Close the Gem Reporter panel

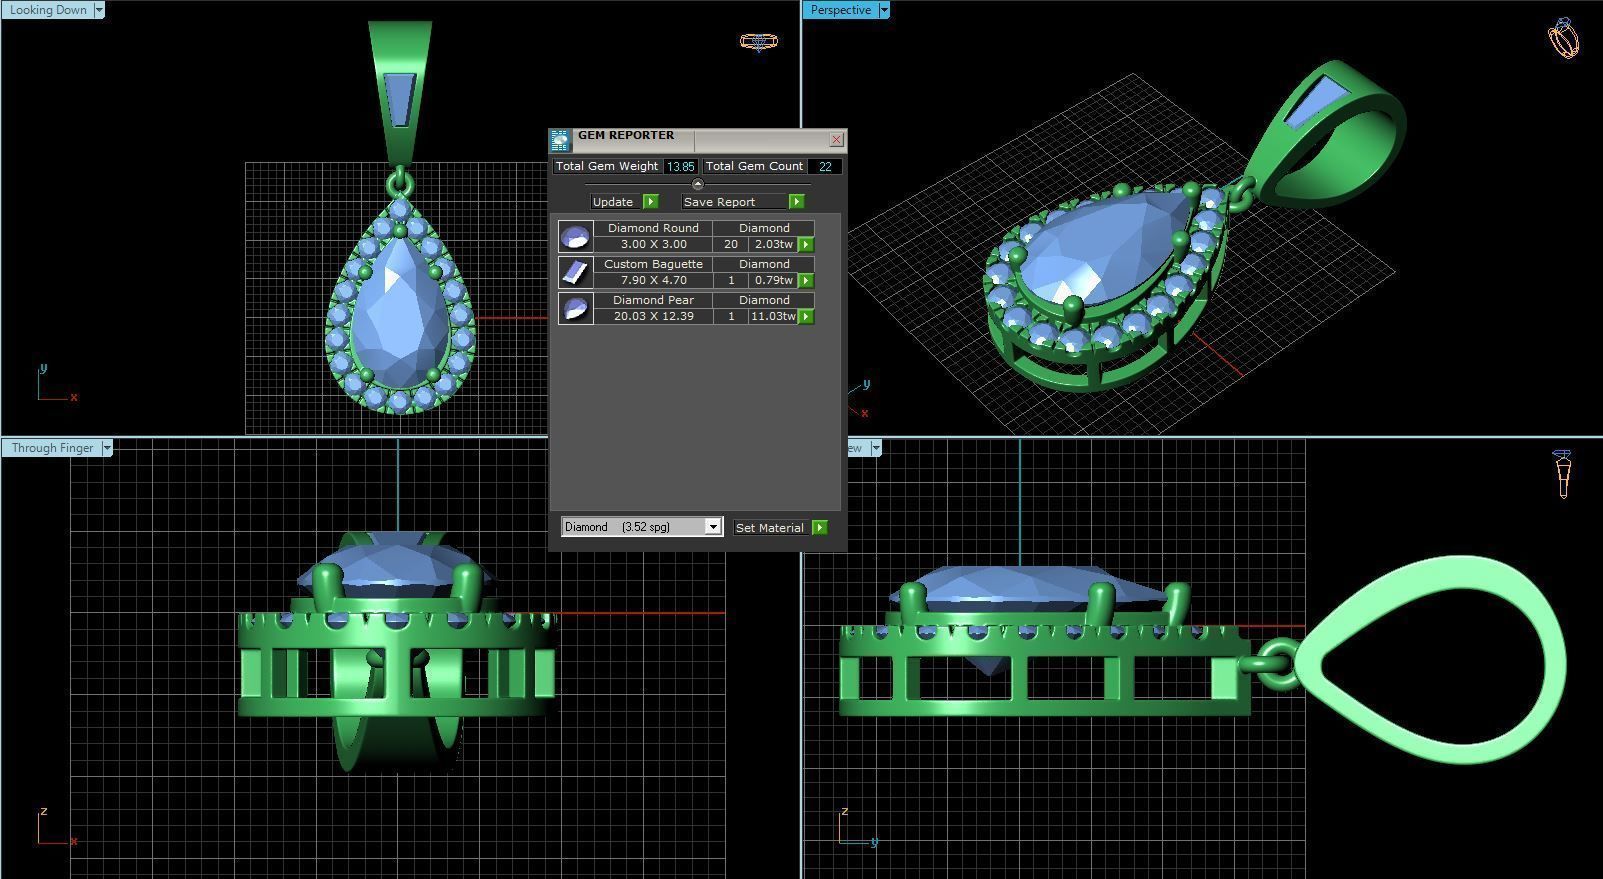click(837, 140)
